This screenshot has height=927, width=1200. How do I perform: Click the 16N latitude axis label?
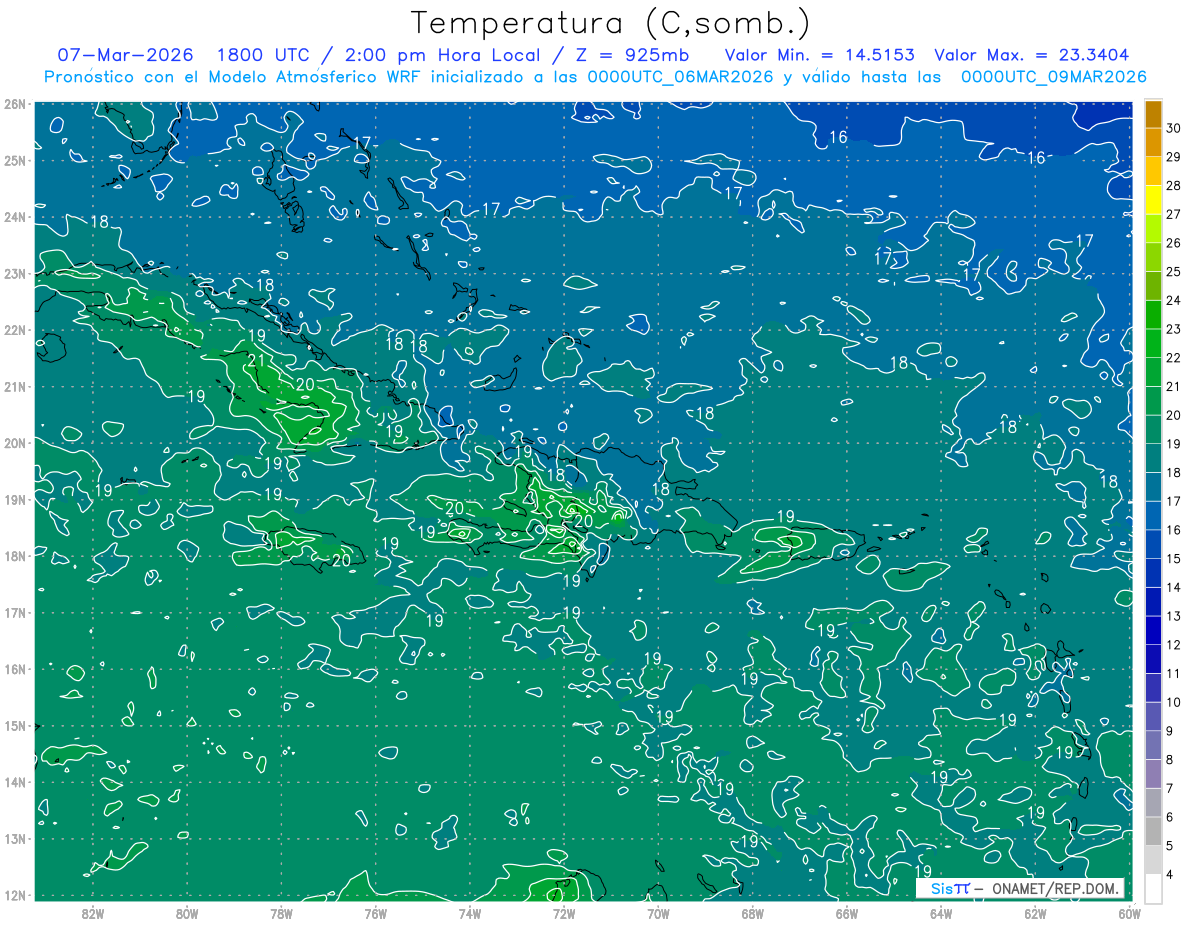(x=14, y=669)
